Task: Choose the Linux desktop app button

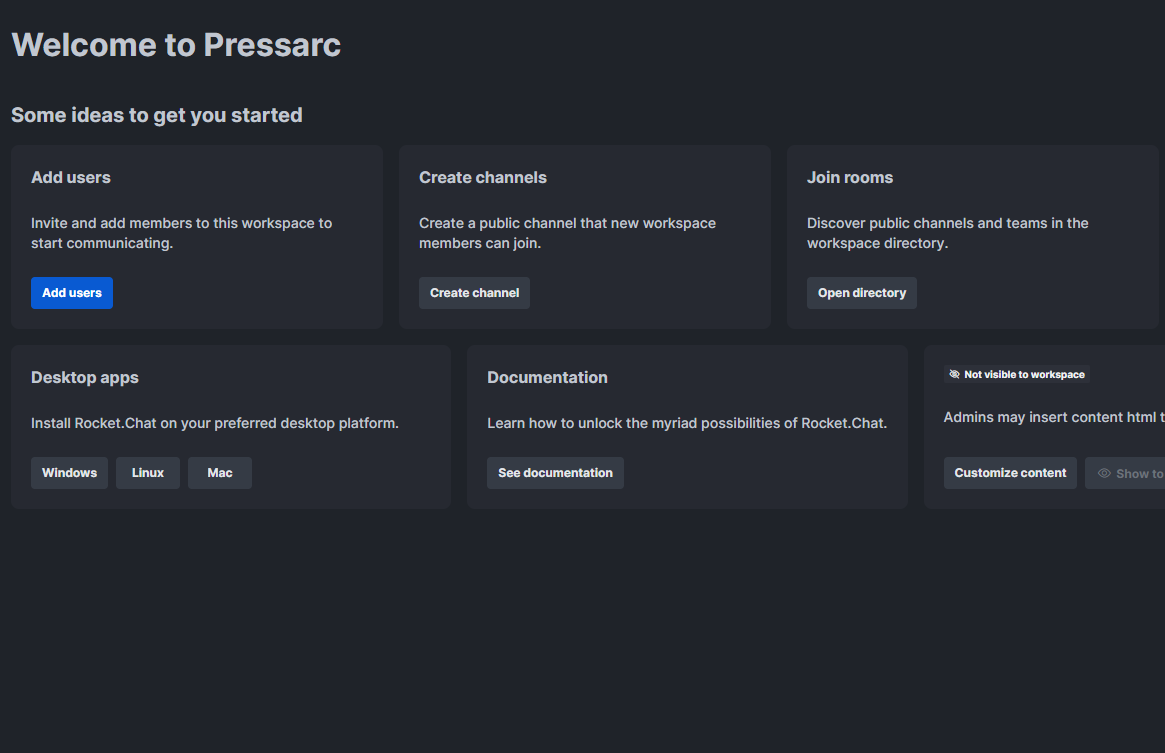Action: [x=148, y=473]
